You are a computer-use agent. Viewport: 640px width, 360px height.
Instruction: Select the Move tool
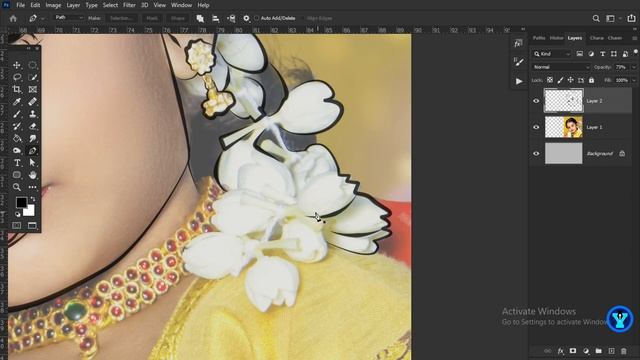(x=17, y=65)
